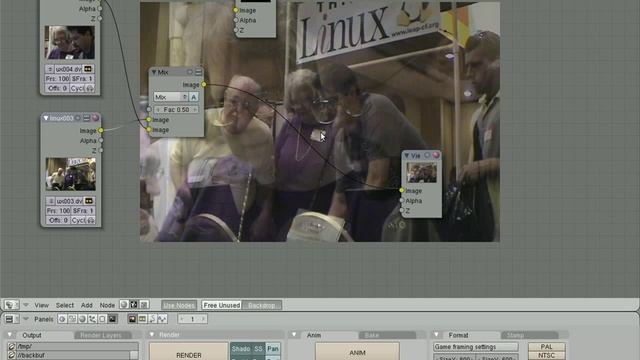The image size is (640, 360).
Task: Toggle the SS render option
Action: 258,349
